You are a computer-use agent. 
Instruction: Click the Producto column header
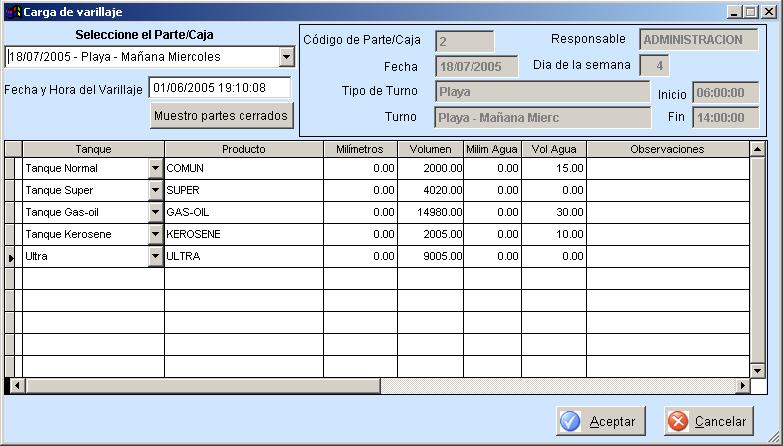pos(244,149)
